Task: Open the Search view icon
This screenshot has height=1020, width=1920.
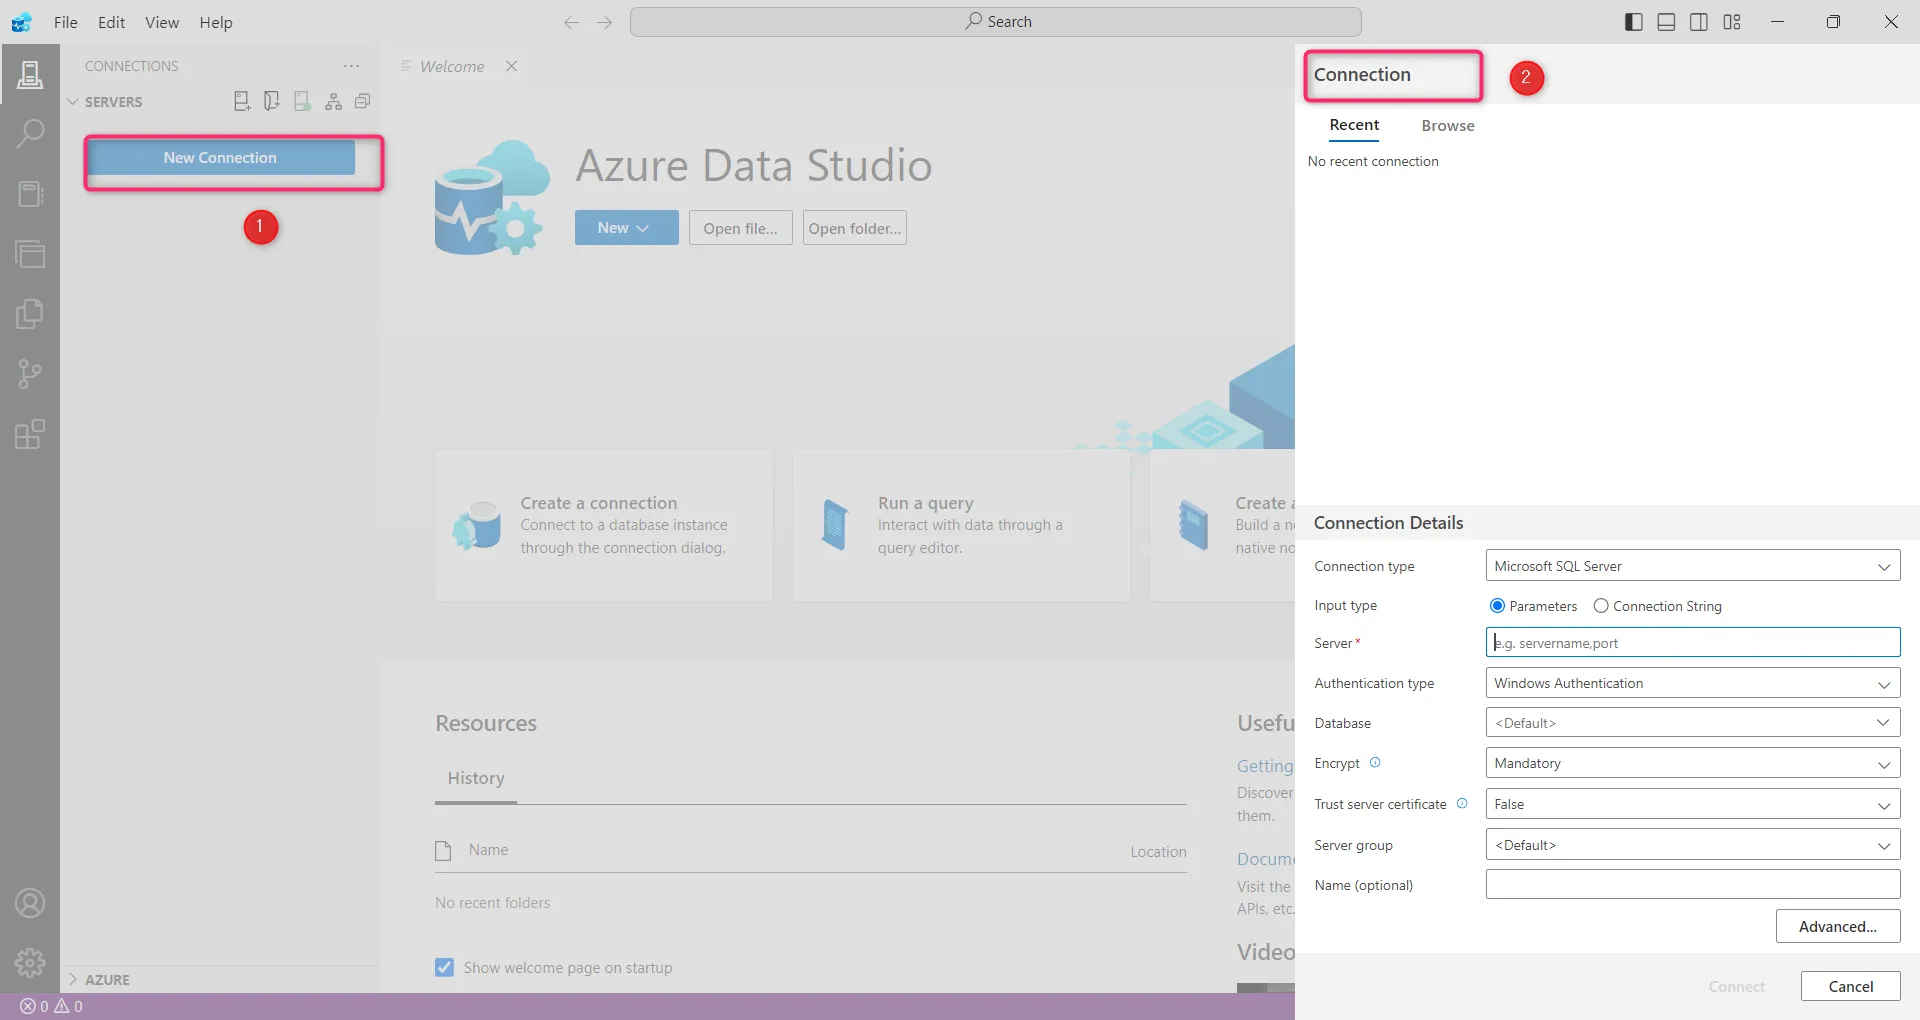Action: 30,134
